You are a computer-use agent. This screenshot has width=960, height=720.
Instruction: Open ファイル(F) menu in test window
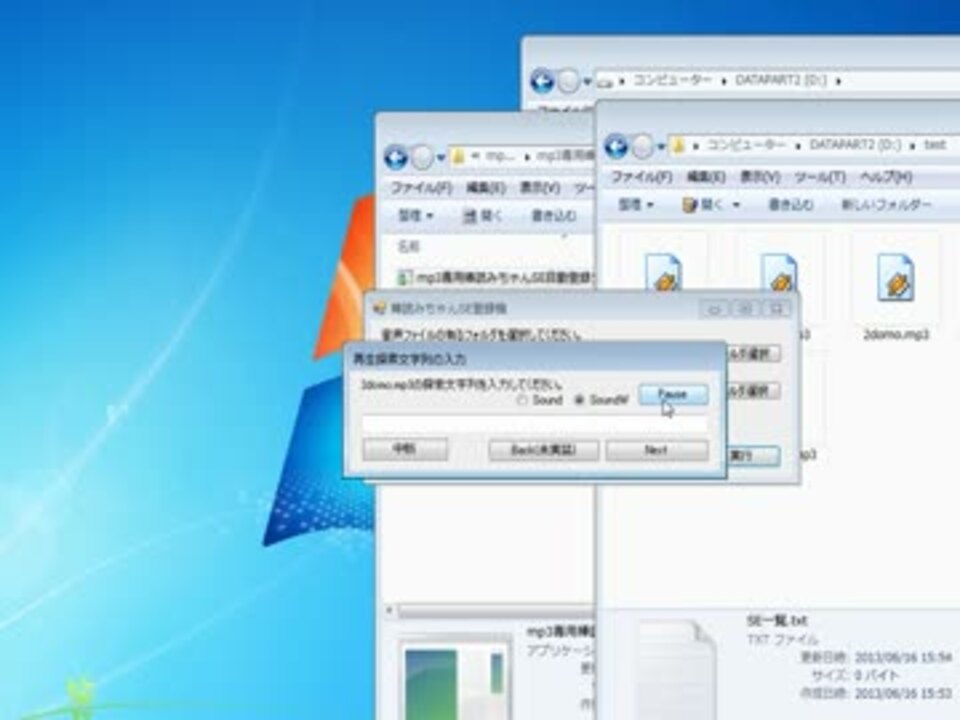pos(641,178)
